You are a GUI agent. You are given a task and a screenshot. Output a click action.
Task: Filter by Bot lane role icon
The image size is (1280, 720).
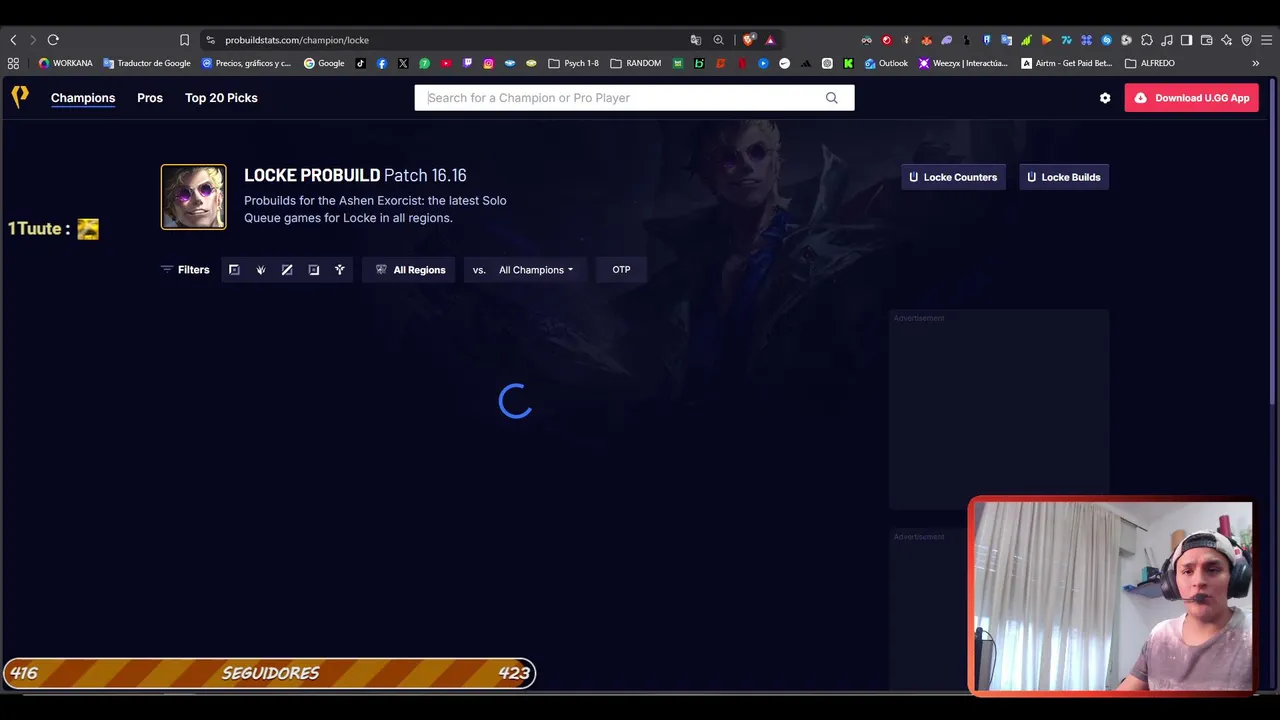pos(314,270)
